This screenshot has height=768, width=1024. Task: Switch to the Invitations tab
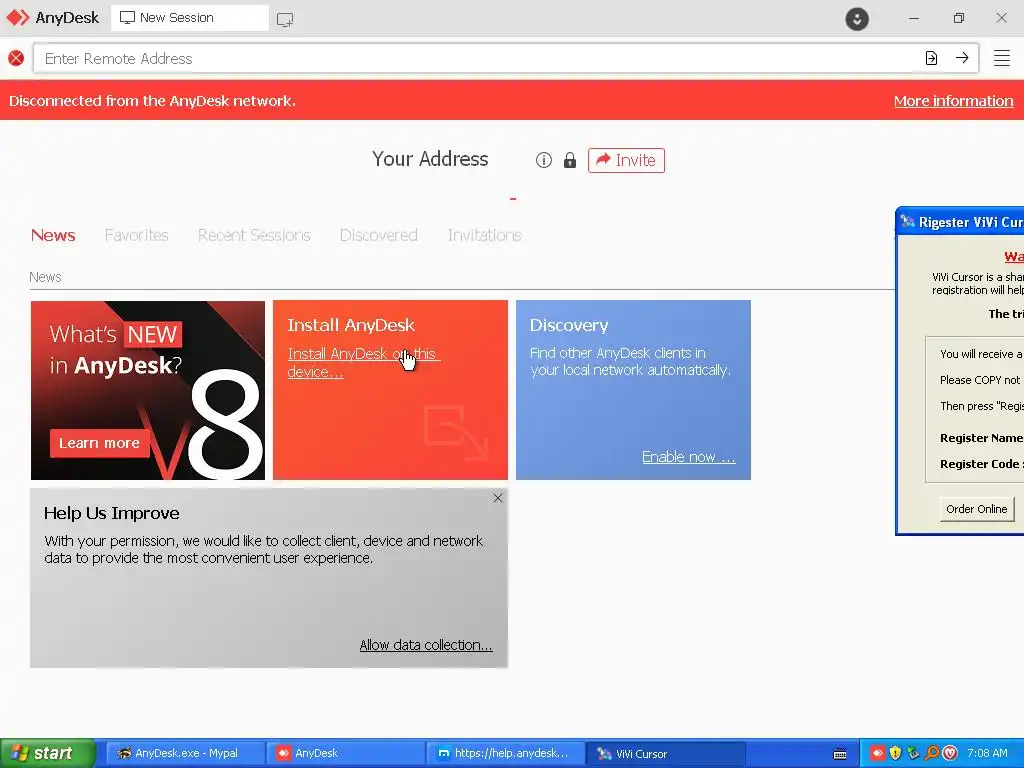[x=485, y=235]
